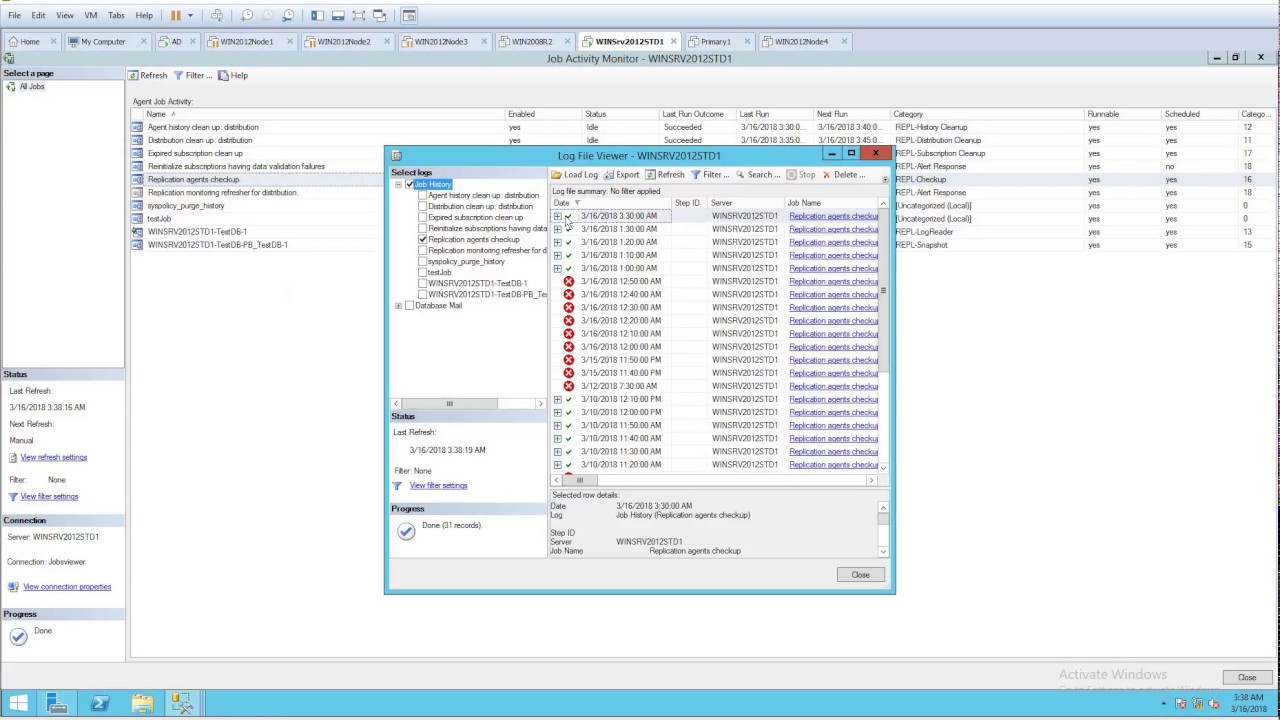Expand the Database Mail tree node
The image size is (1280, 720).
click(x=398, y=306)
